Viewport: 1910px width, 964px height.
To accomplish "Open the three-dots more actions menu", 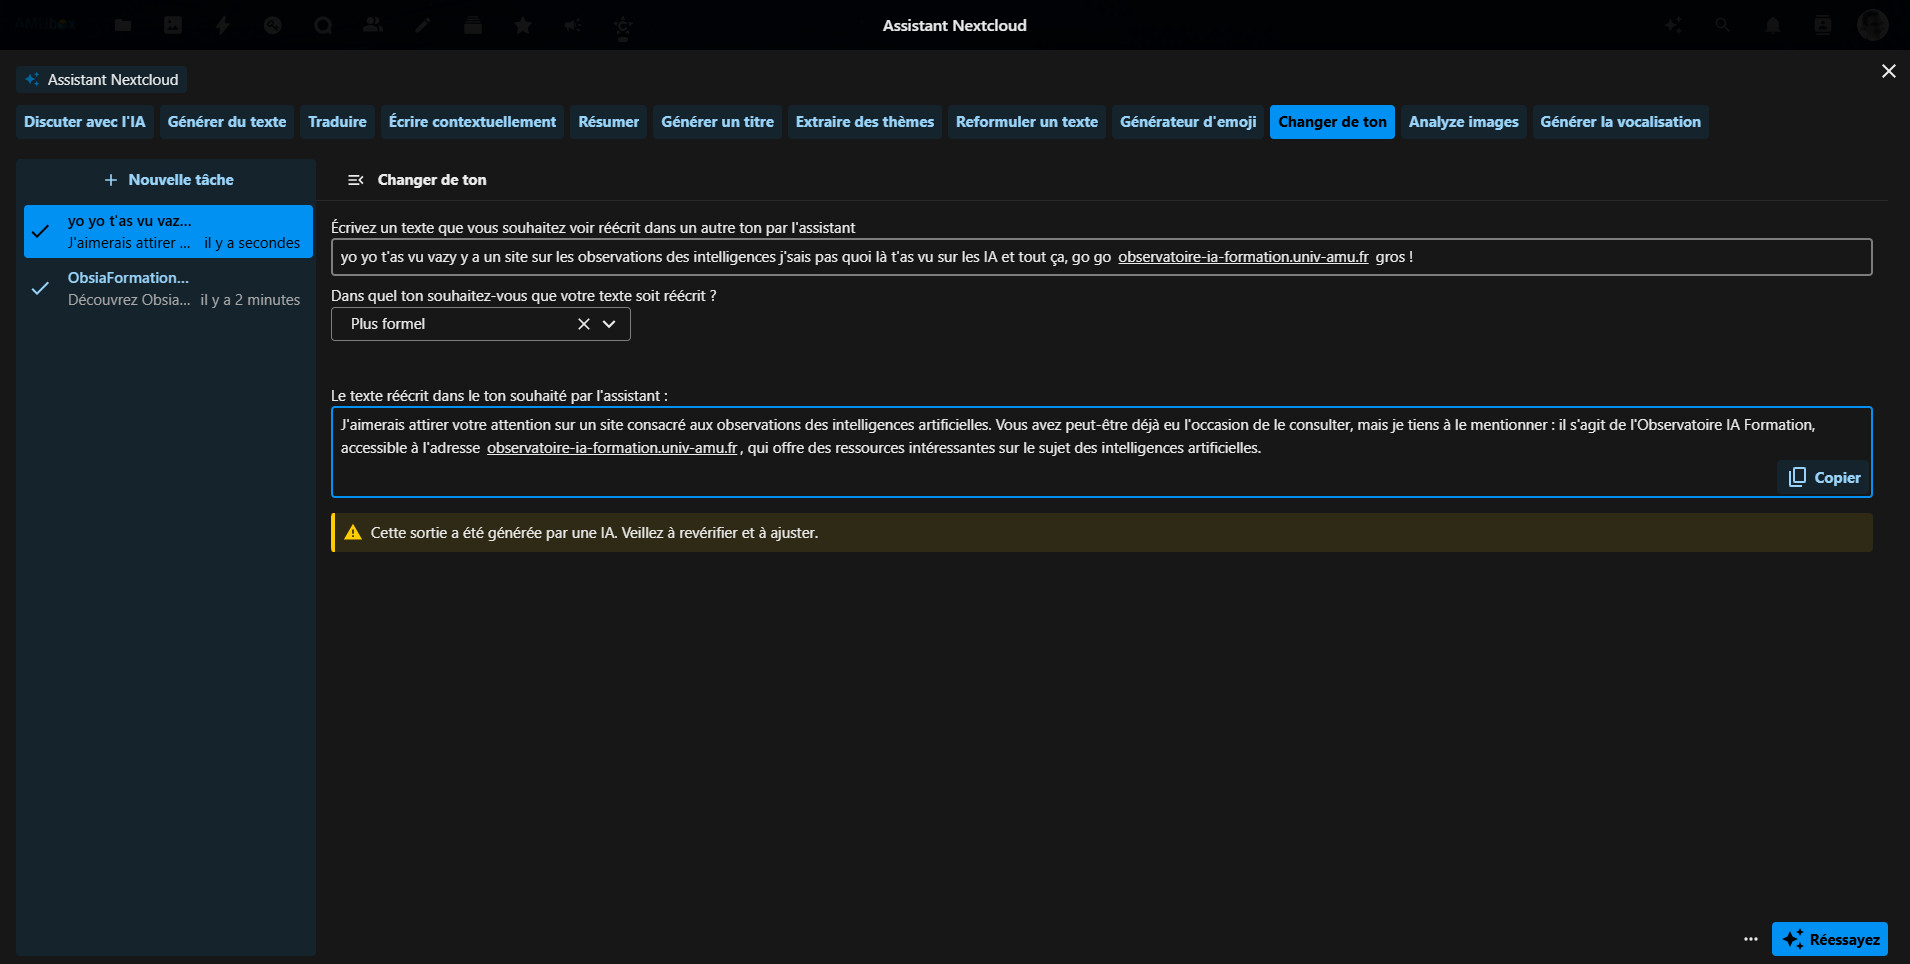I will pyautogui.click(x=1750, y=939).
